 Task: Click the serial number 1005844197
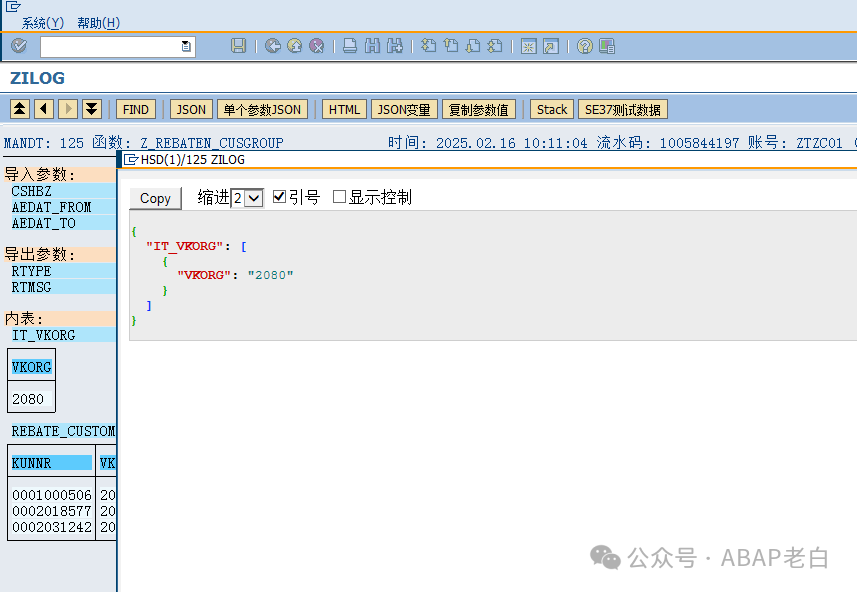pos(699,143)
